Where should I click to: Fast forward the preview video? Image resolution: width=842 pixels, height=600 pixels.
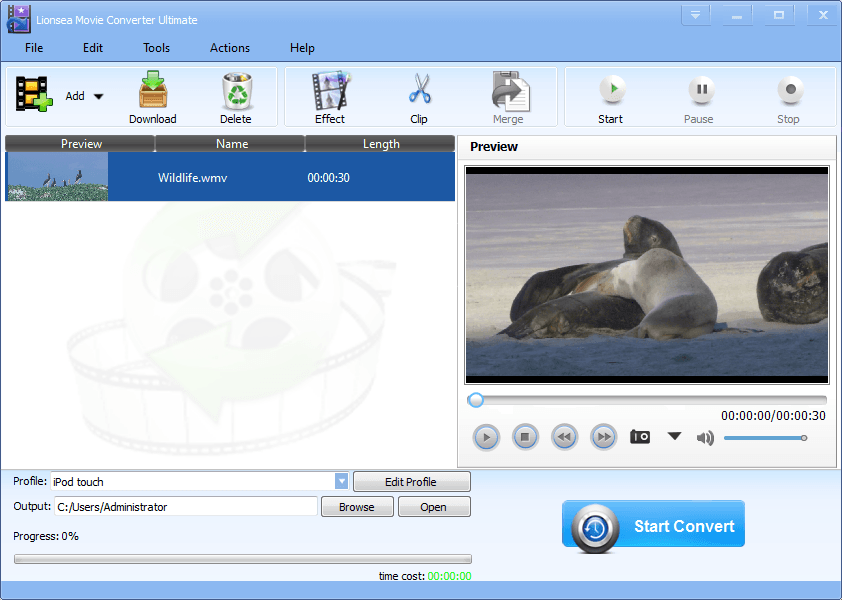point(603,437)
